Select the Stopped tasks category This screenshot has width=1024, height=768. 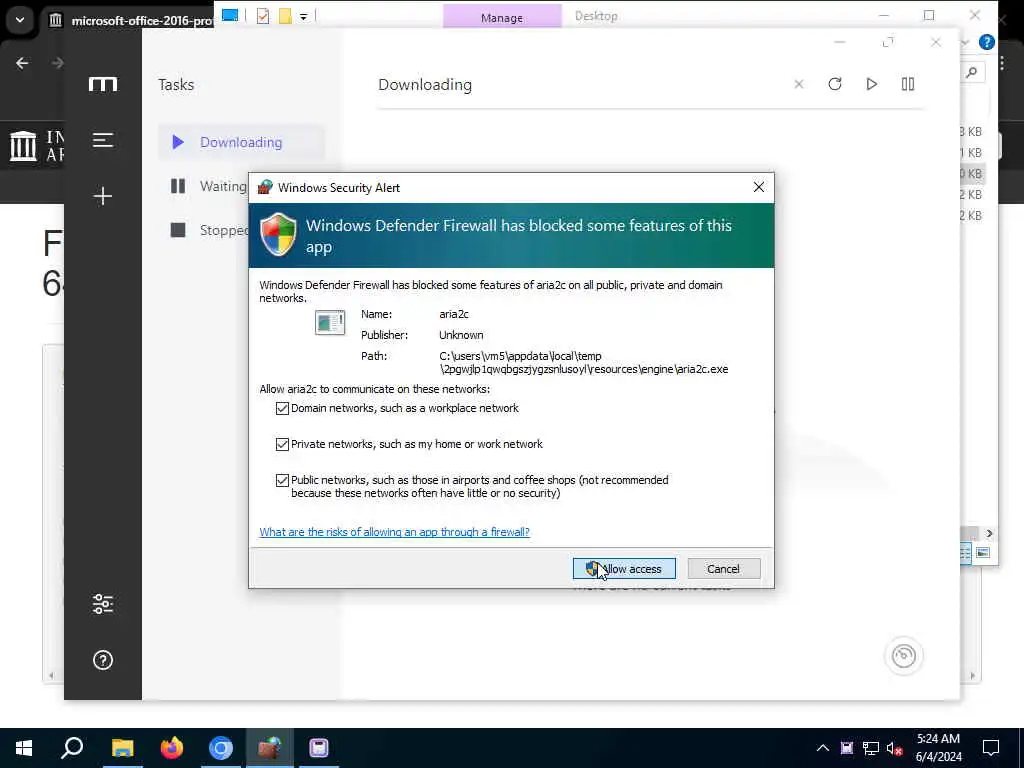click(x=208, y=230)
